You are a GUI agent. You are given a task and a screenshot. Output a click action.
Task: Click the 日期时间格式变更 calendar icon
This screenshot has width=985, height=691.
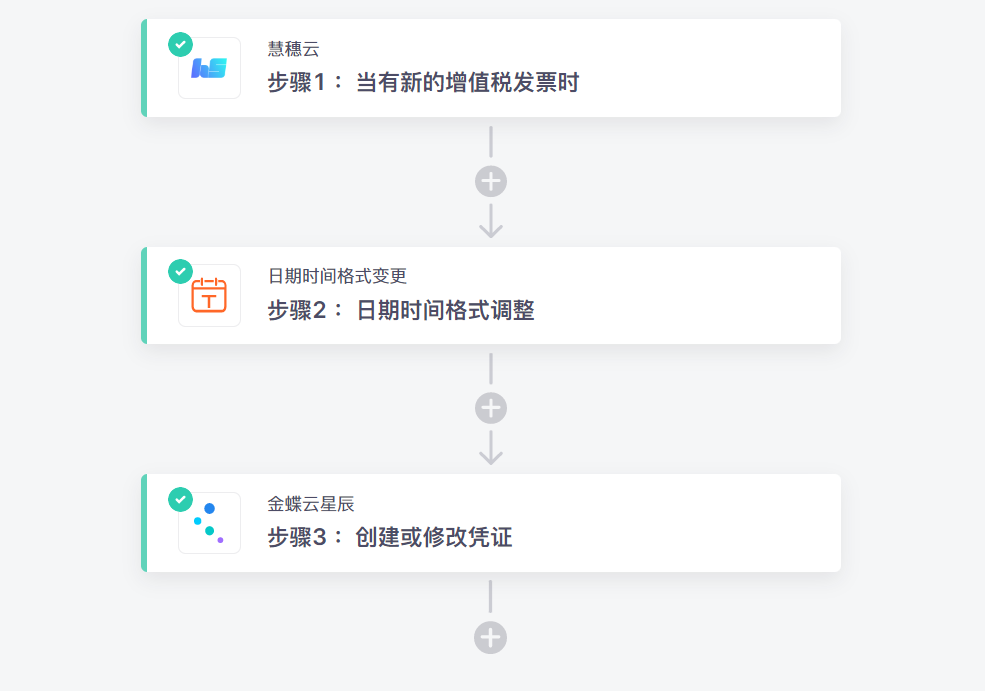pos(209,295)
